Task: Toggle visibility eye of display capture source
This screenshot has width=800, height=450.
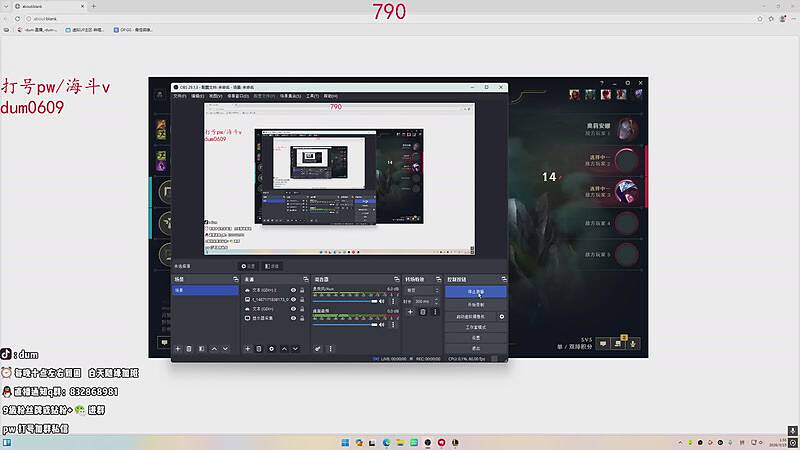Action: pos(293,319)
